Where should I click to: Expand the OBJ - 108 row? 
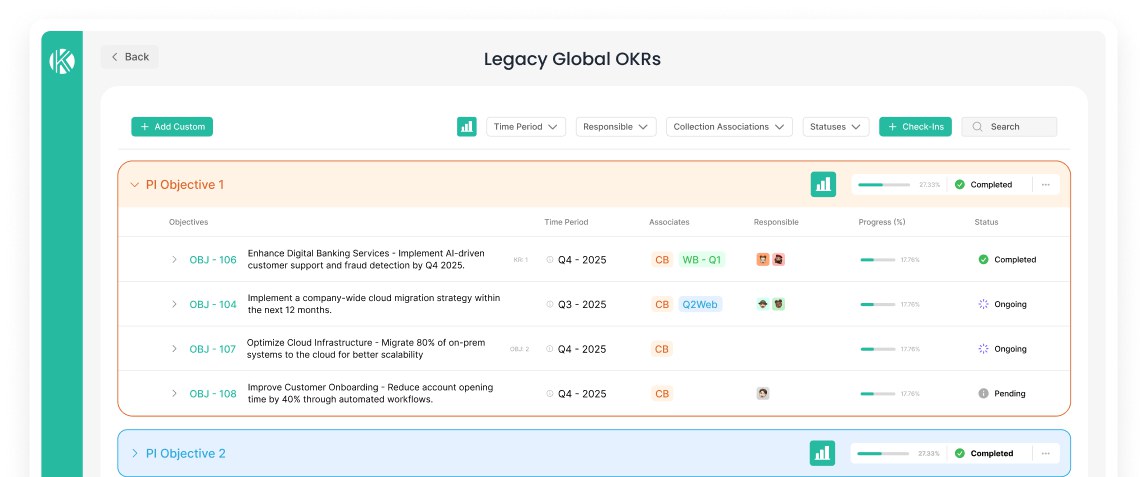tap(174, 394)
